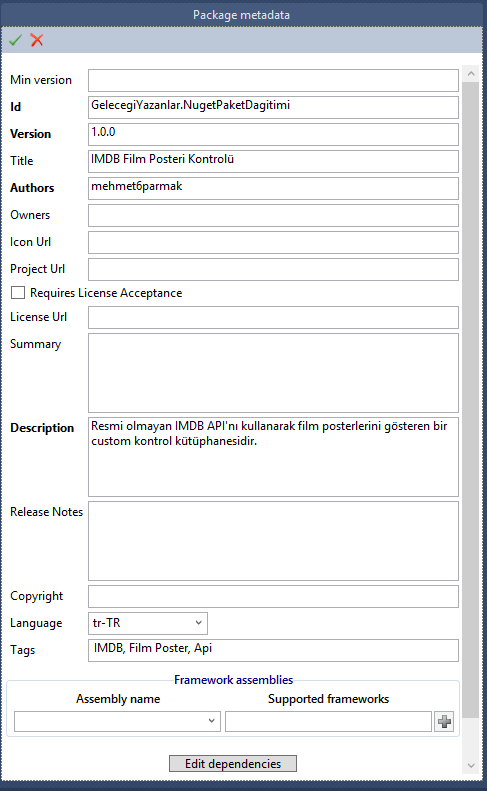Image resolution: width=487 pixels, height=791 pixels.
Task: Add framework assembly with plus icon
Action: point(445,721)
